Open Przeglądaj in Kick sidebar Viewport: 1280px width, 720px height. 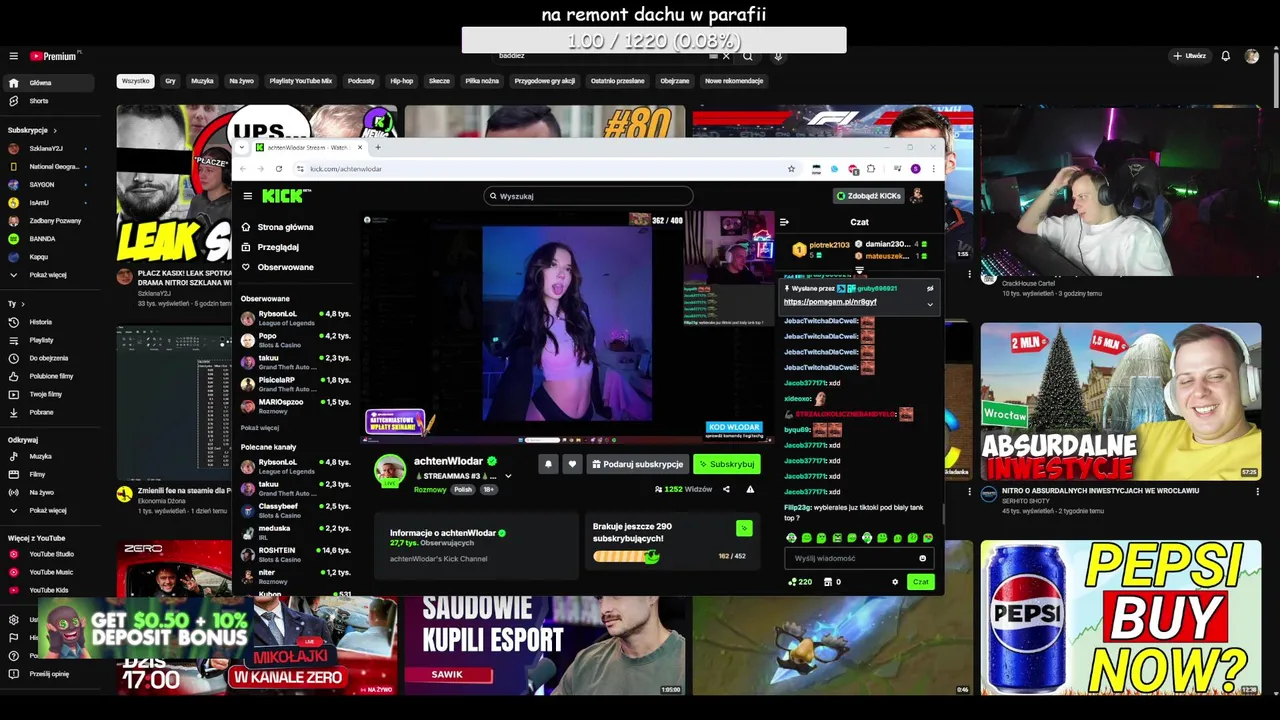coord(270,247)
